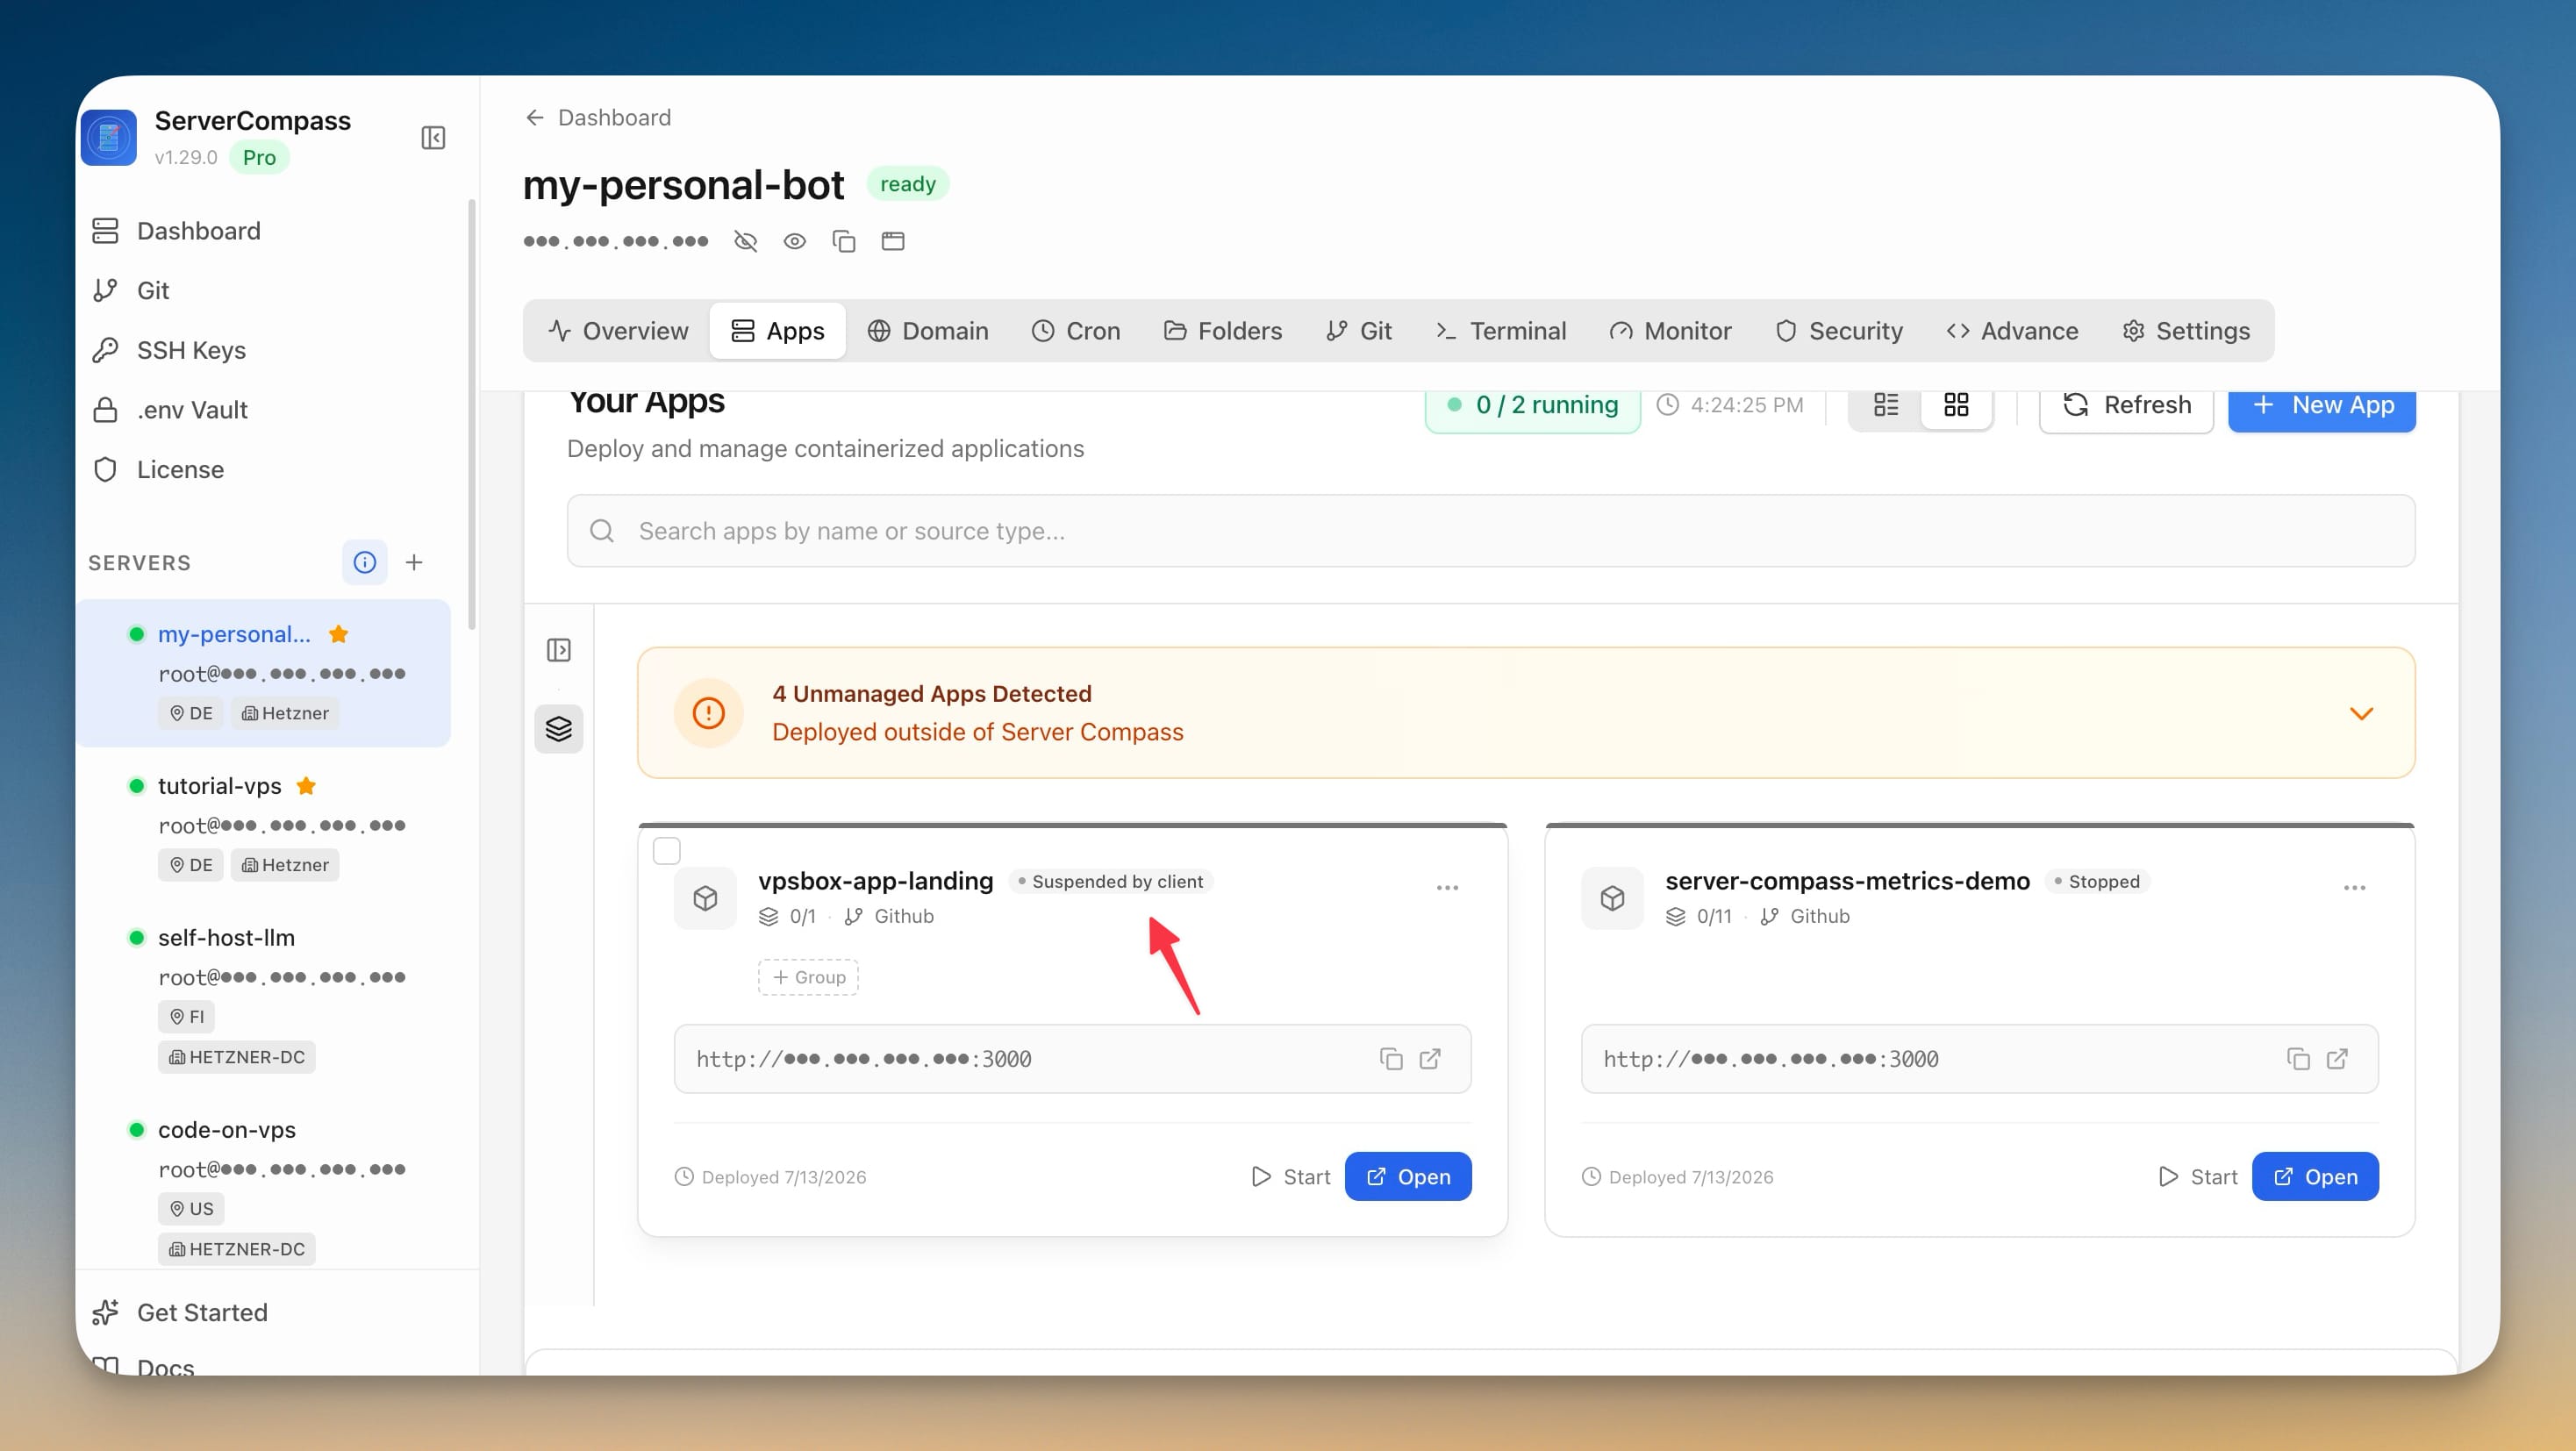The height and width of the screenshot is (1451, 2576).
Task: Toggle the groups side panel icon
Action: pos(559,651)
